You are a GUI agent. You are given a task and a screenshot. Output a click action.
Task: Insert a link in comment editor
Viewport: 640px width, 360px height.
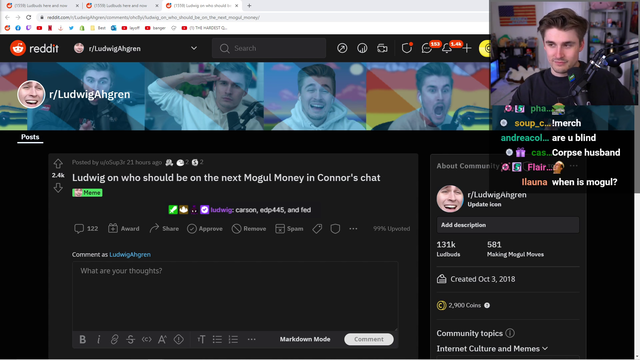click(x=114, y=339)
